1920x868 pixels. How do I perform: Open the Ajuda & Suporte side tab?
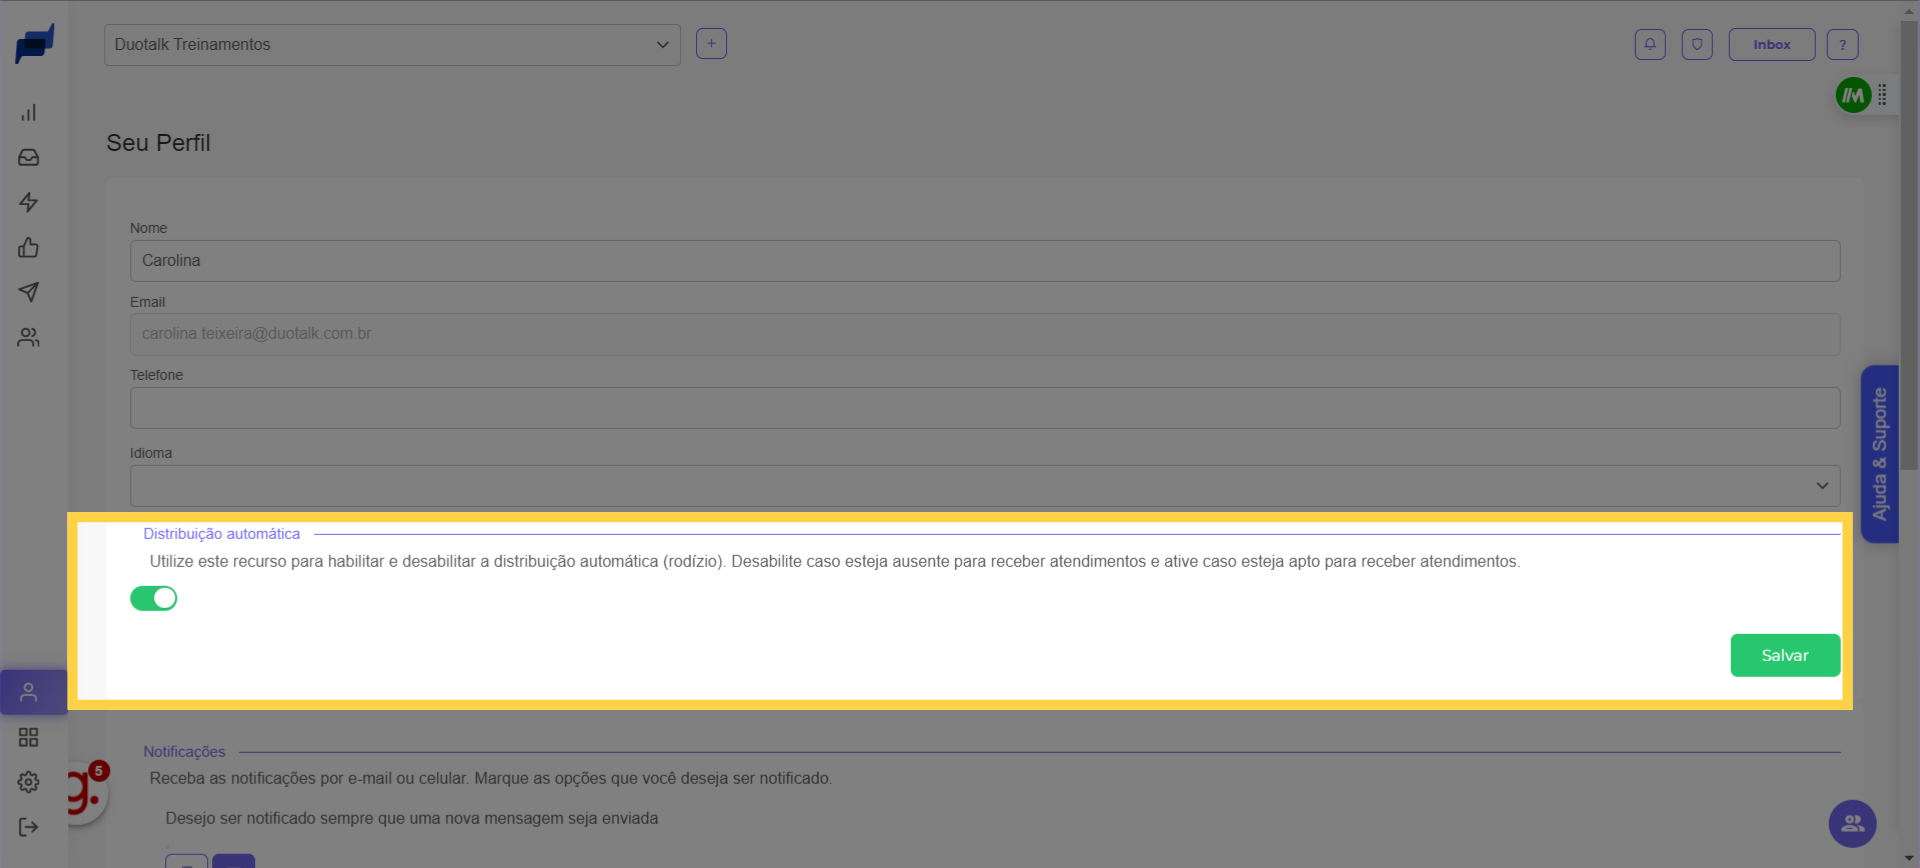pos(1879,454)
